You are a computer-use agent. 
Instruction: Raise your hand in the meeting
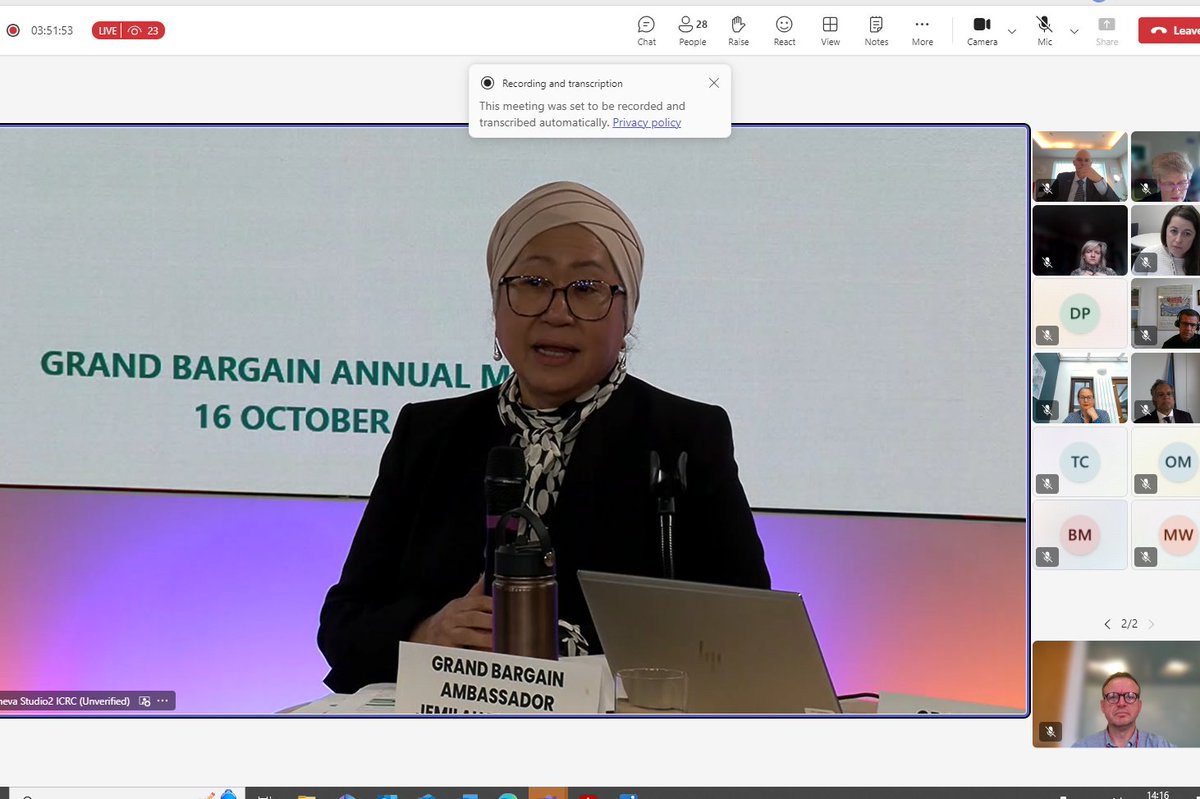(738, 30)
